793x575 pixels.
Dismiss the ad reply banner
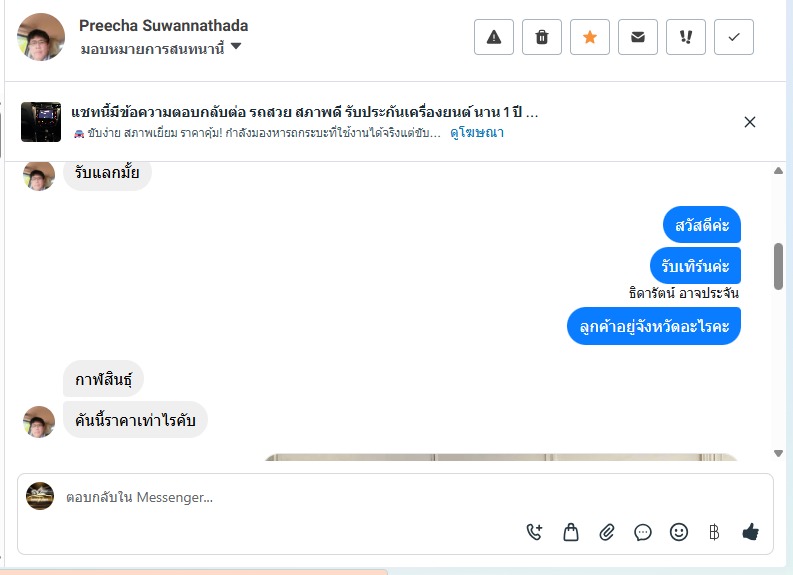(x=750, y=122)
